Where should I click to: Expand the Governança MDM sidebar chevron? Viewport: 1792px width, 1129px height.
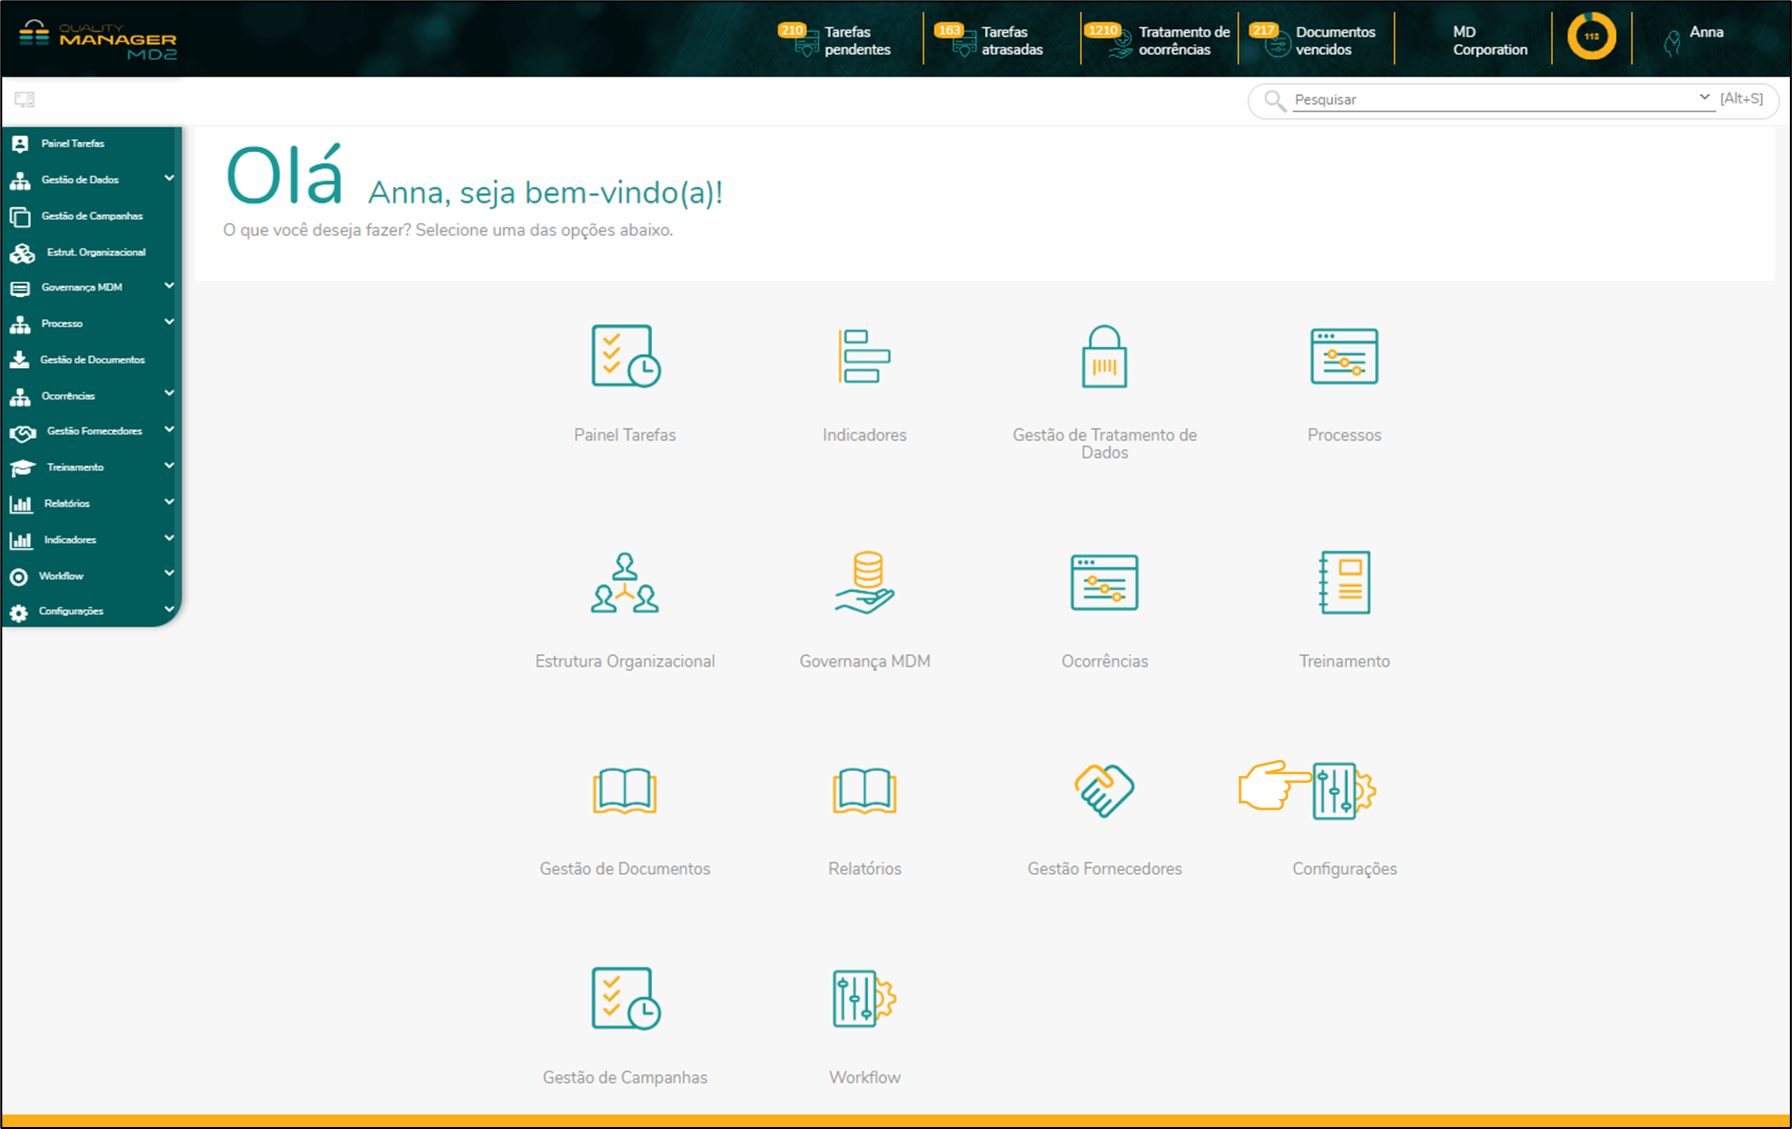169,286
